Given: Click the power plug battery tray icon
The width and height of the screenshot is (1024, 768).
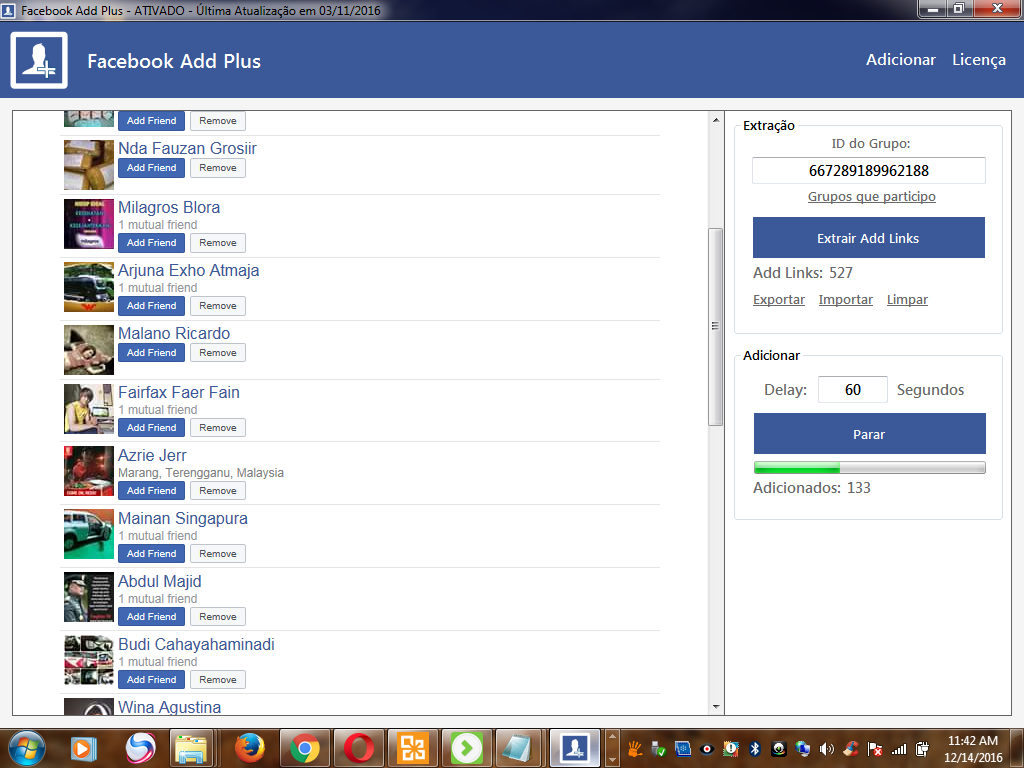Looking at the screenshot, I should pyautogui.click(x=922, y=749).
